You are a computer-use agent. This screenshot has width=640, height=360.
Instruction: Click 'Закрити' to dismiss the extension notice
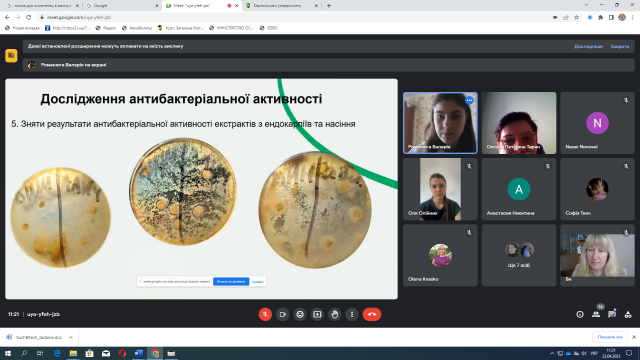(620, 47)
